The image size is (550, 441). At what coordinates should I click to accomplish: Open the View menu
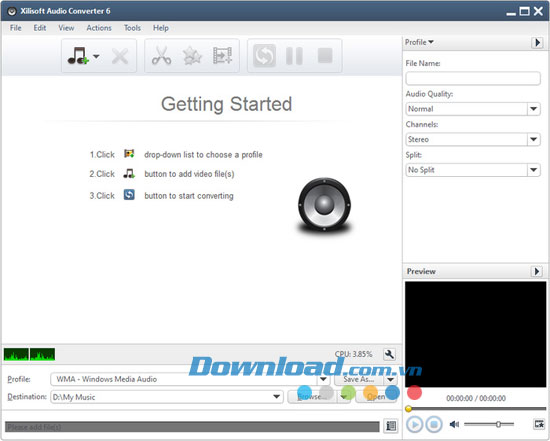pyautogui.click(x=66, y=28)
